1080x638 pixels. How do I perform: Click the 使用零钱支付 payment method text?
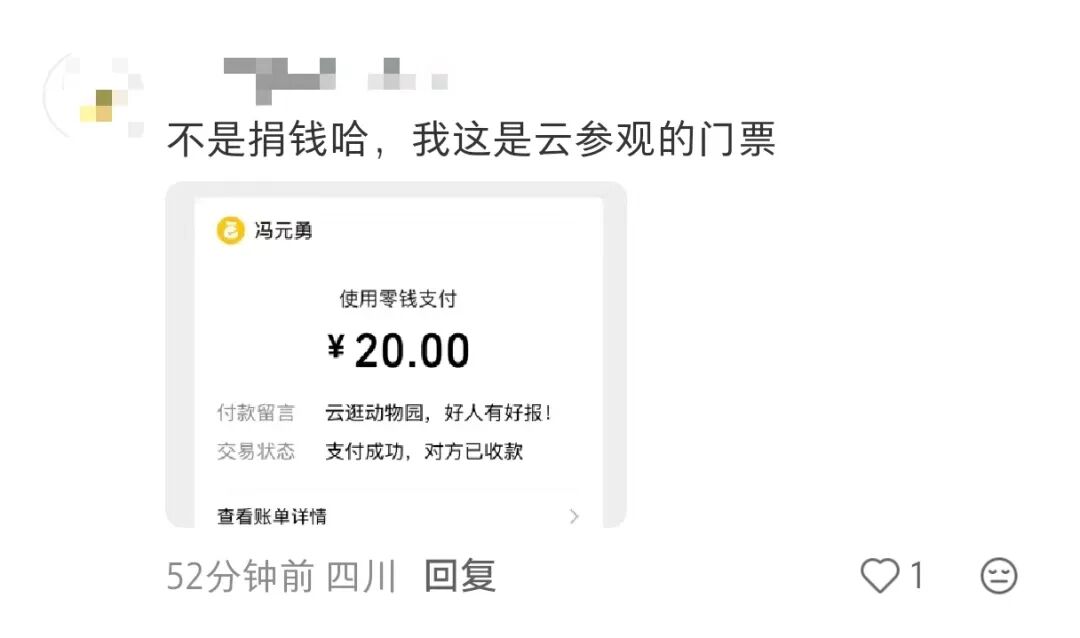(x=398, y=298)
